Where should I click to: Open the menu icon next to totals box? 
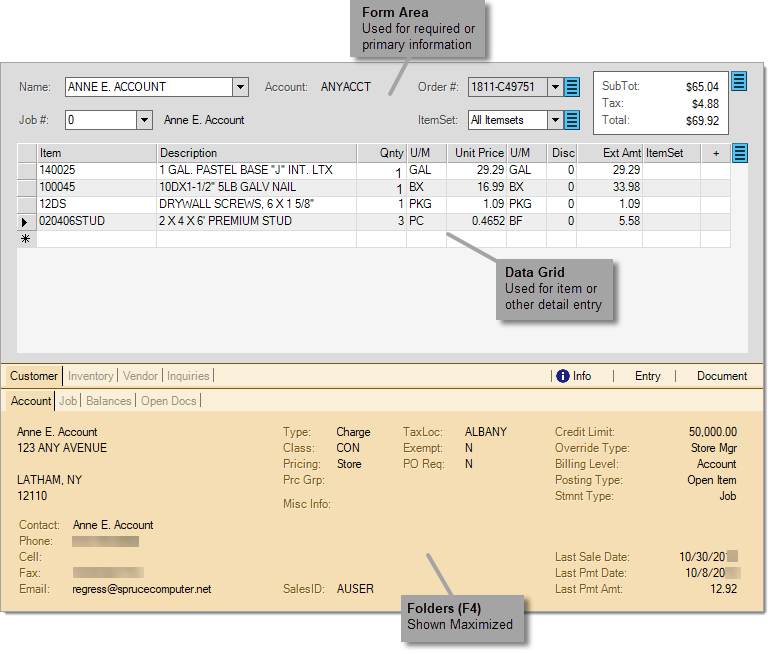click(x=739, y=82)
